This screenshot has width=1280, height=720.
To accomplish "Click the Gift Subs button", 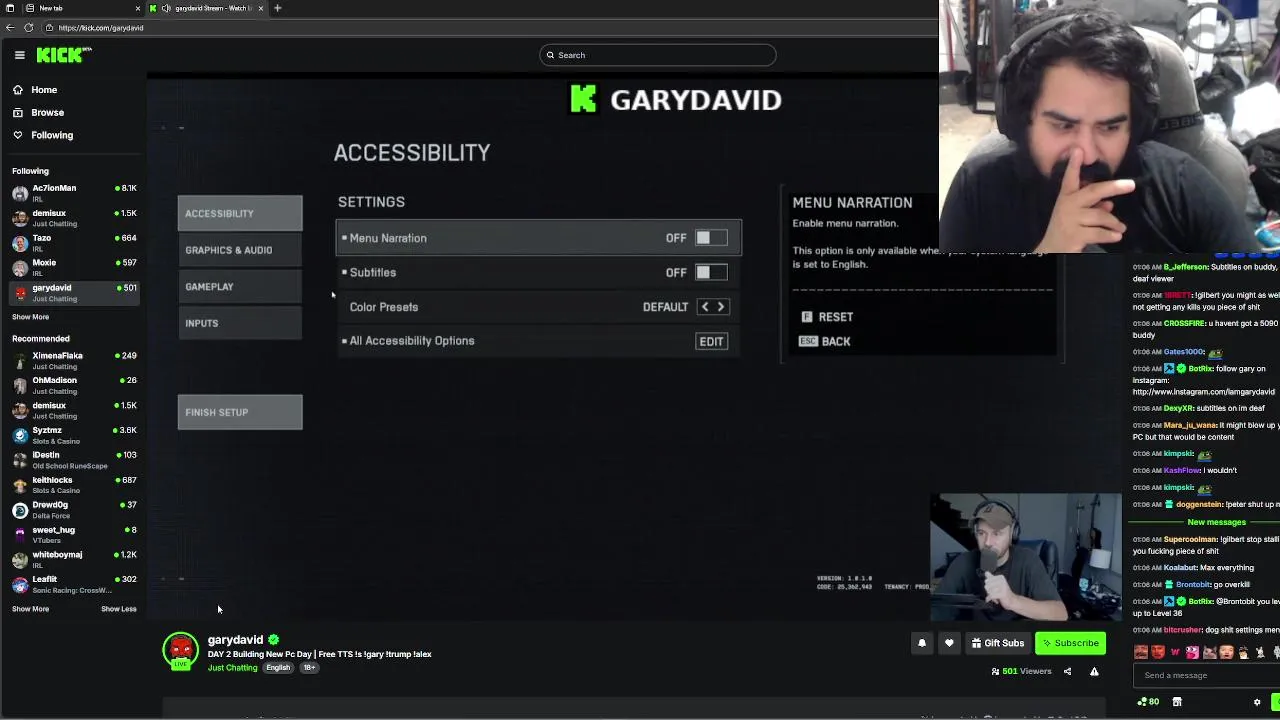I will pyautogui.click(x=998, y=643).
